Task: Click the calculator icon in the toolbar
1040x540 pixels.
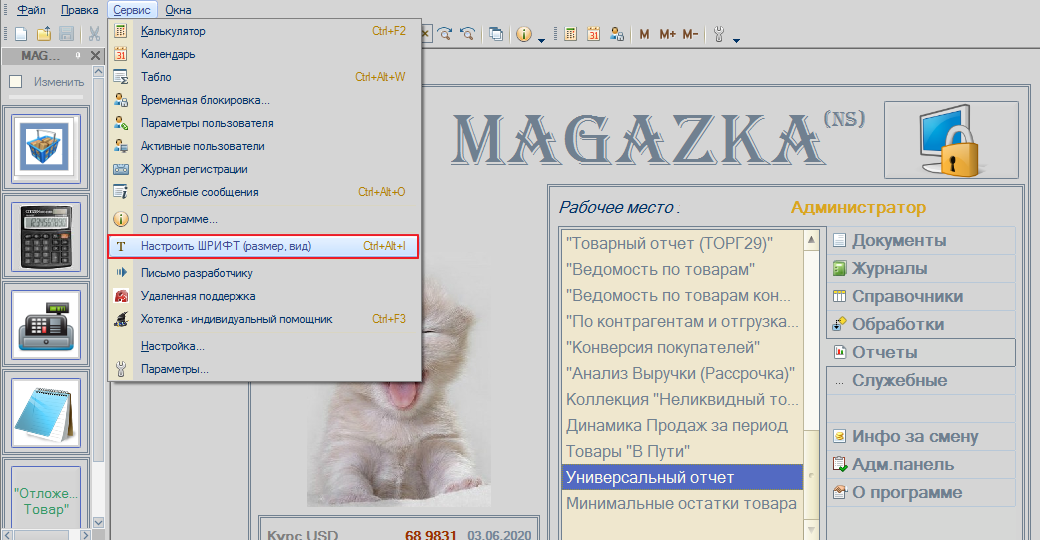Action: [x=570, y=34]
